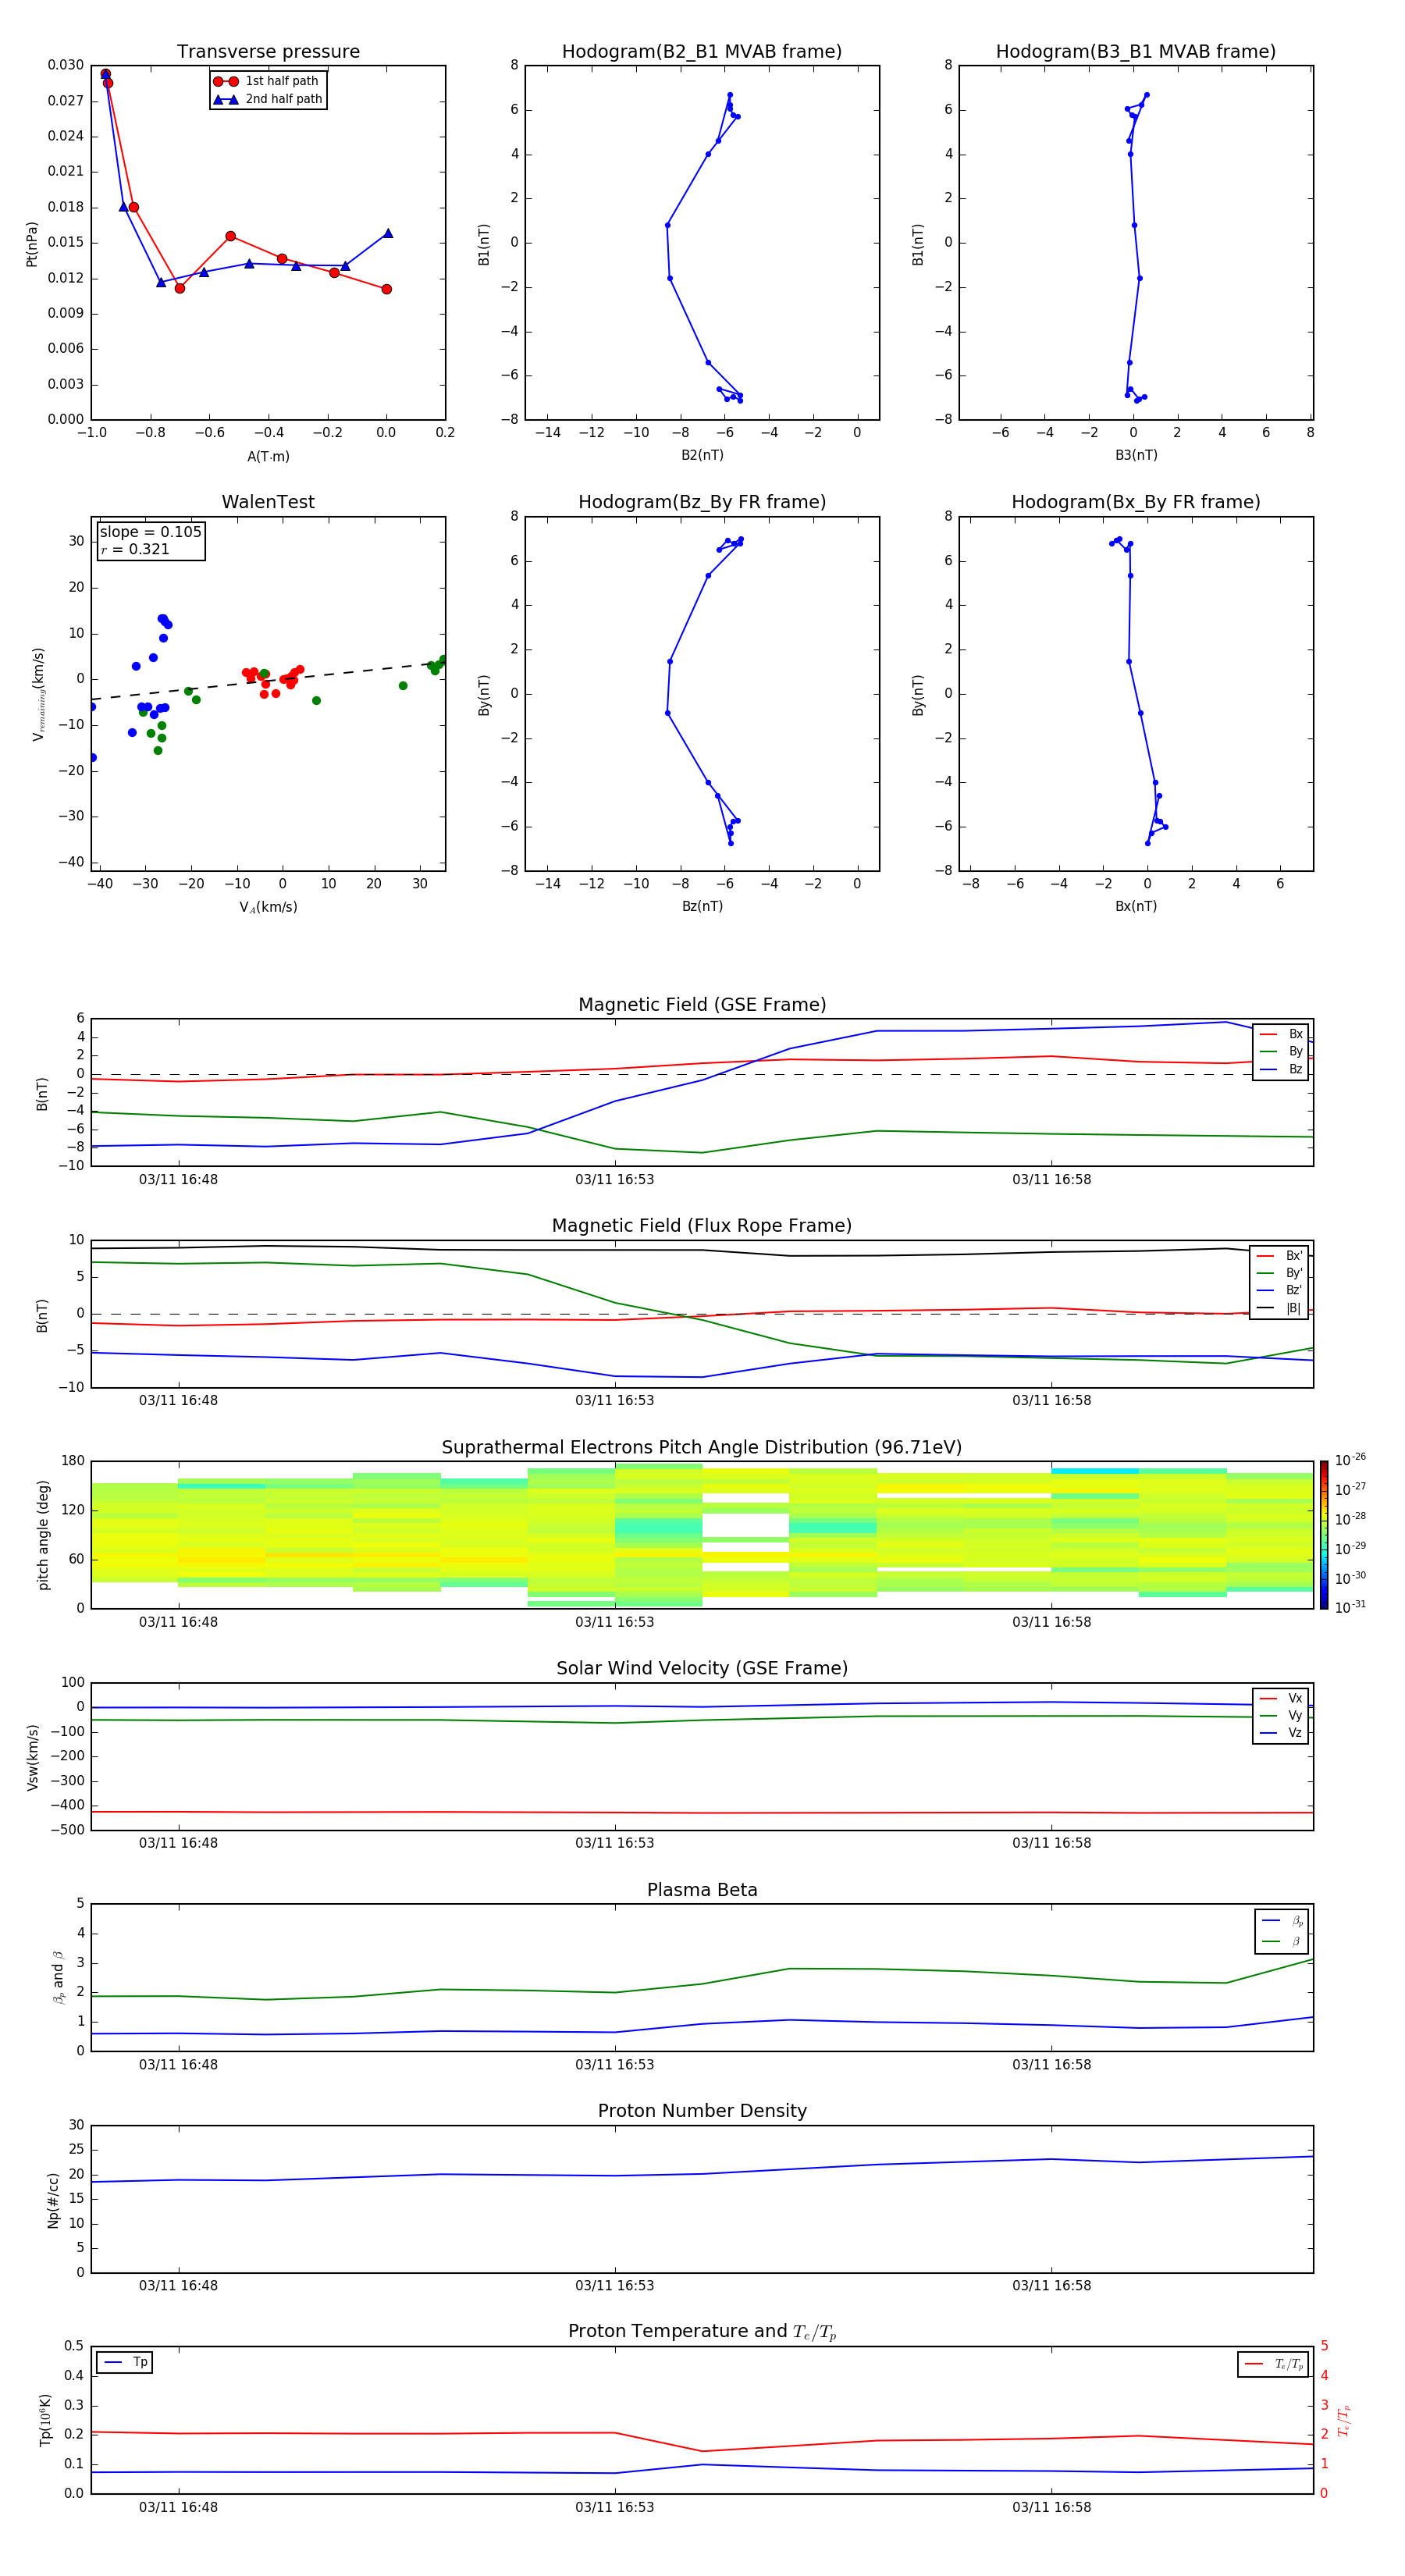
Task: Click the 'Np(#/cc)' axis label
Action: pyautogui.click(x=53, y=2200)
